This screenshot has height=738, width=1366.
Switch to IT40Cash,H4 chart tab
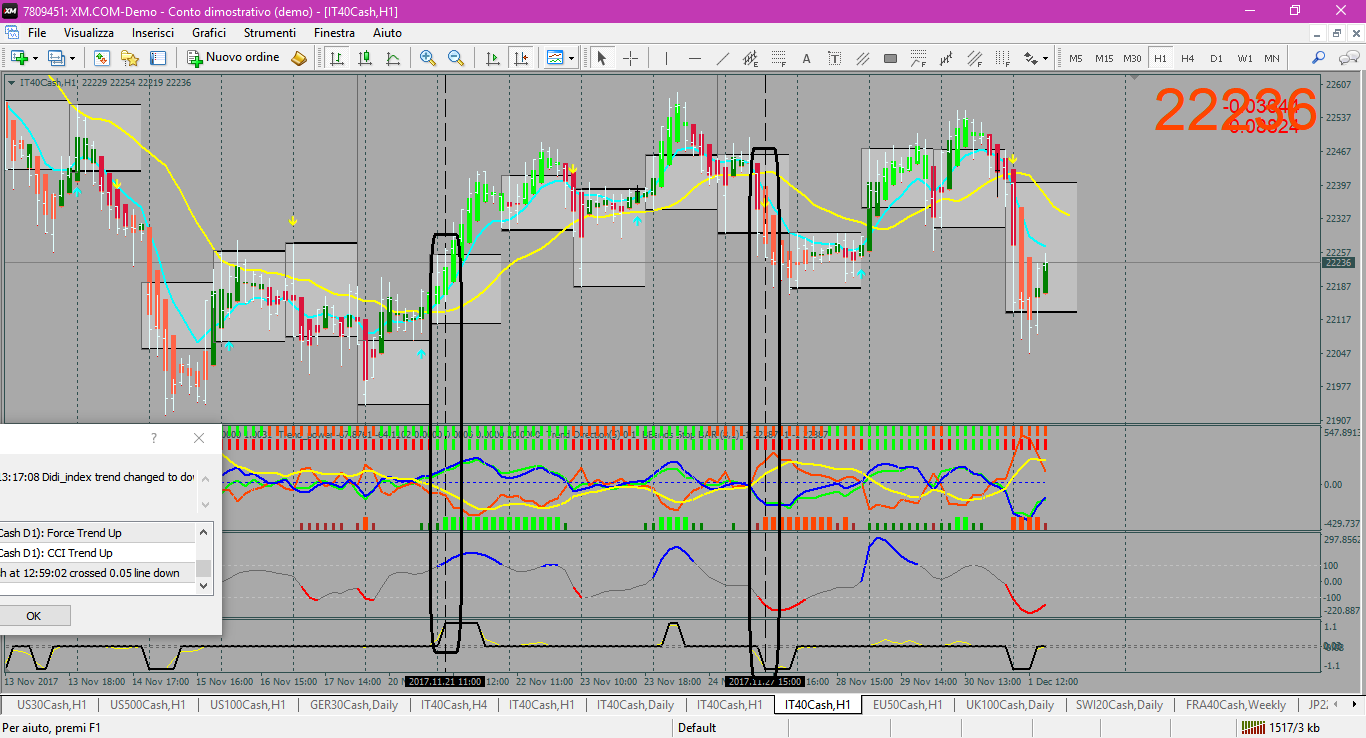[x=454, y=705]
